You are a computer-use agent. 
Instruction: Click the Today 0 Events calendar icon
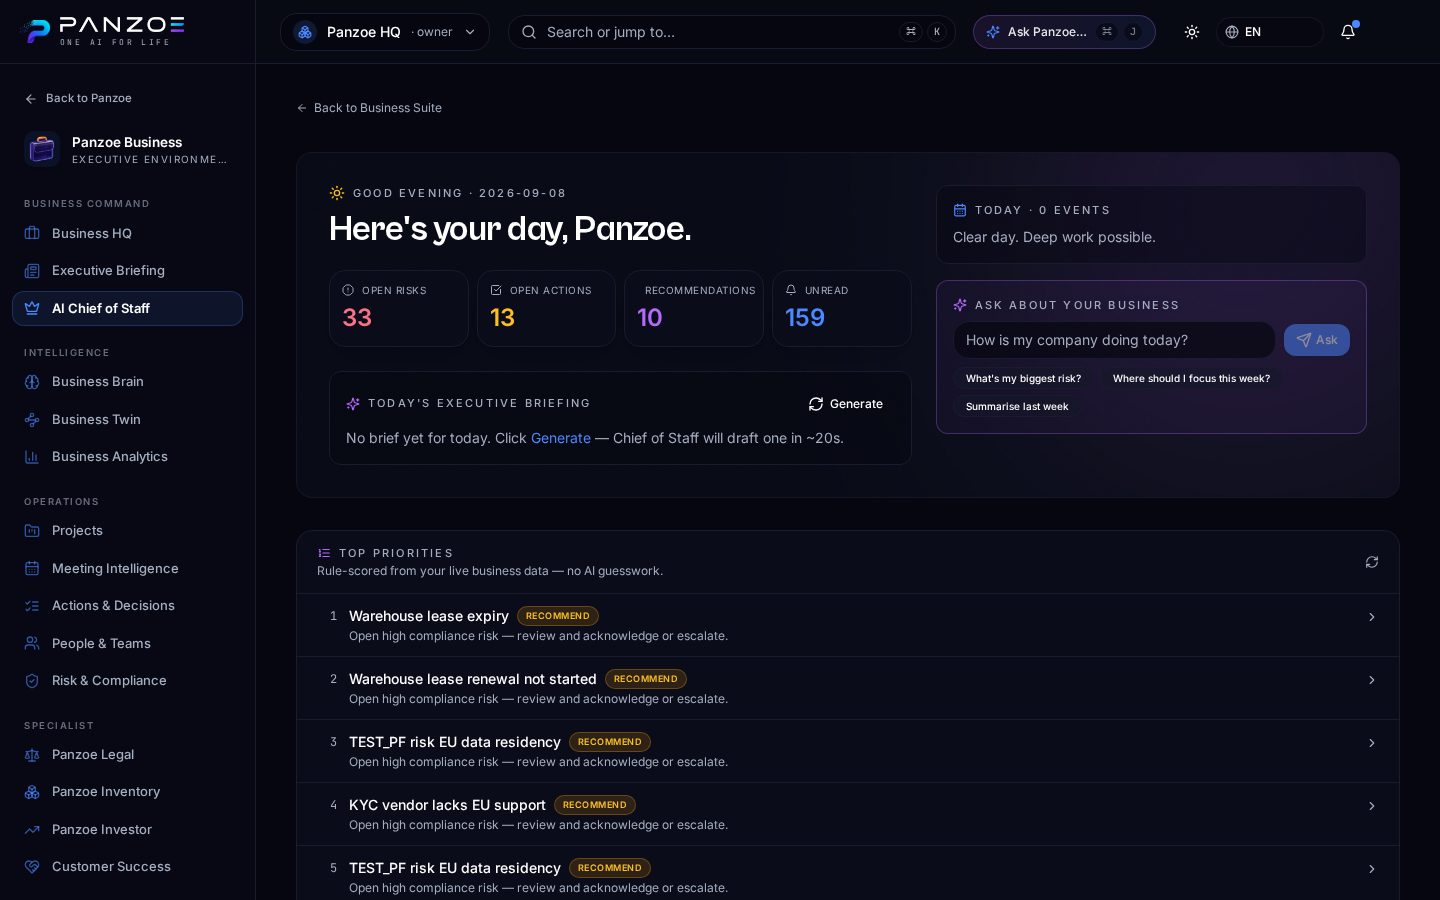(960, 210)
